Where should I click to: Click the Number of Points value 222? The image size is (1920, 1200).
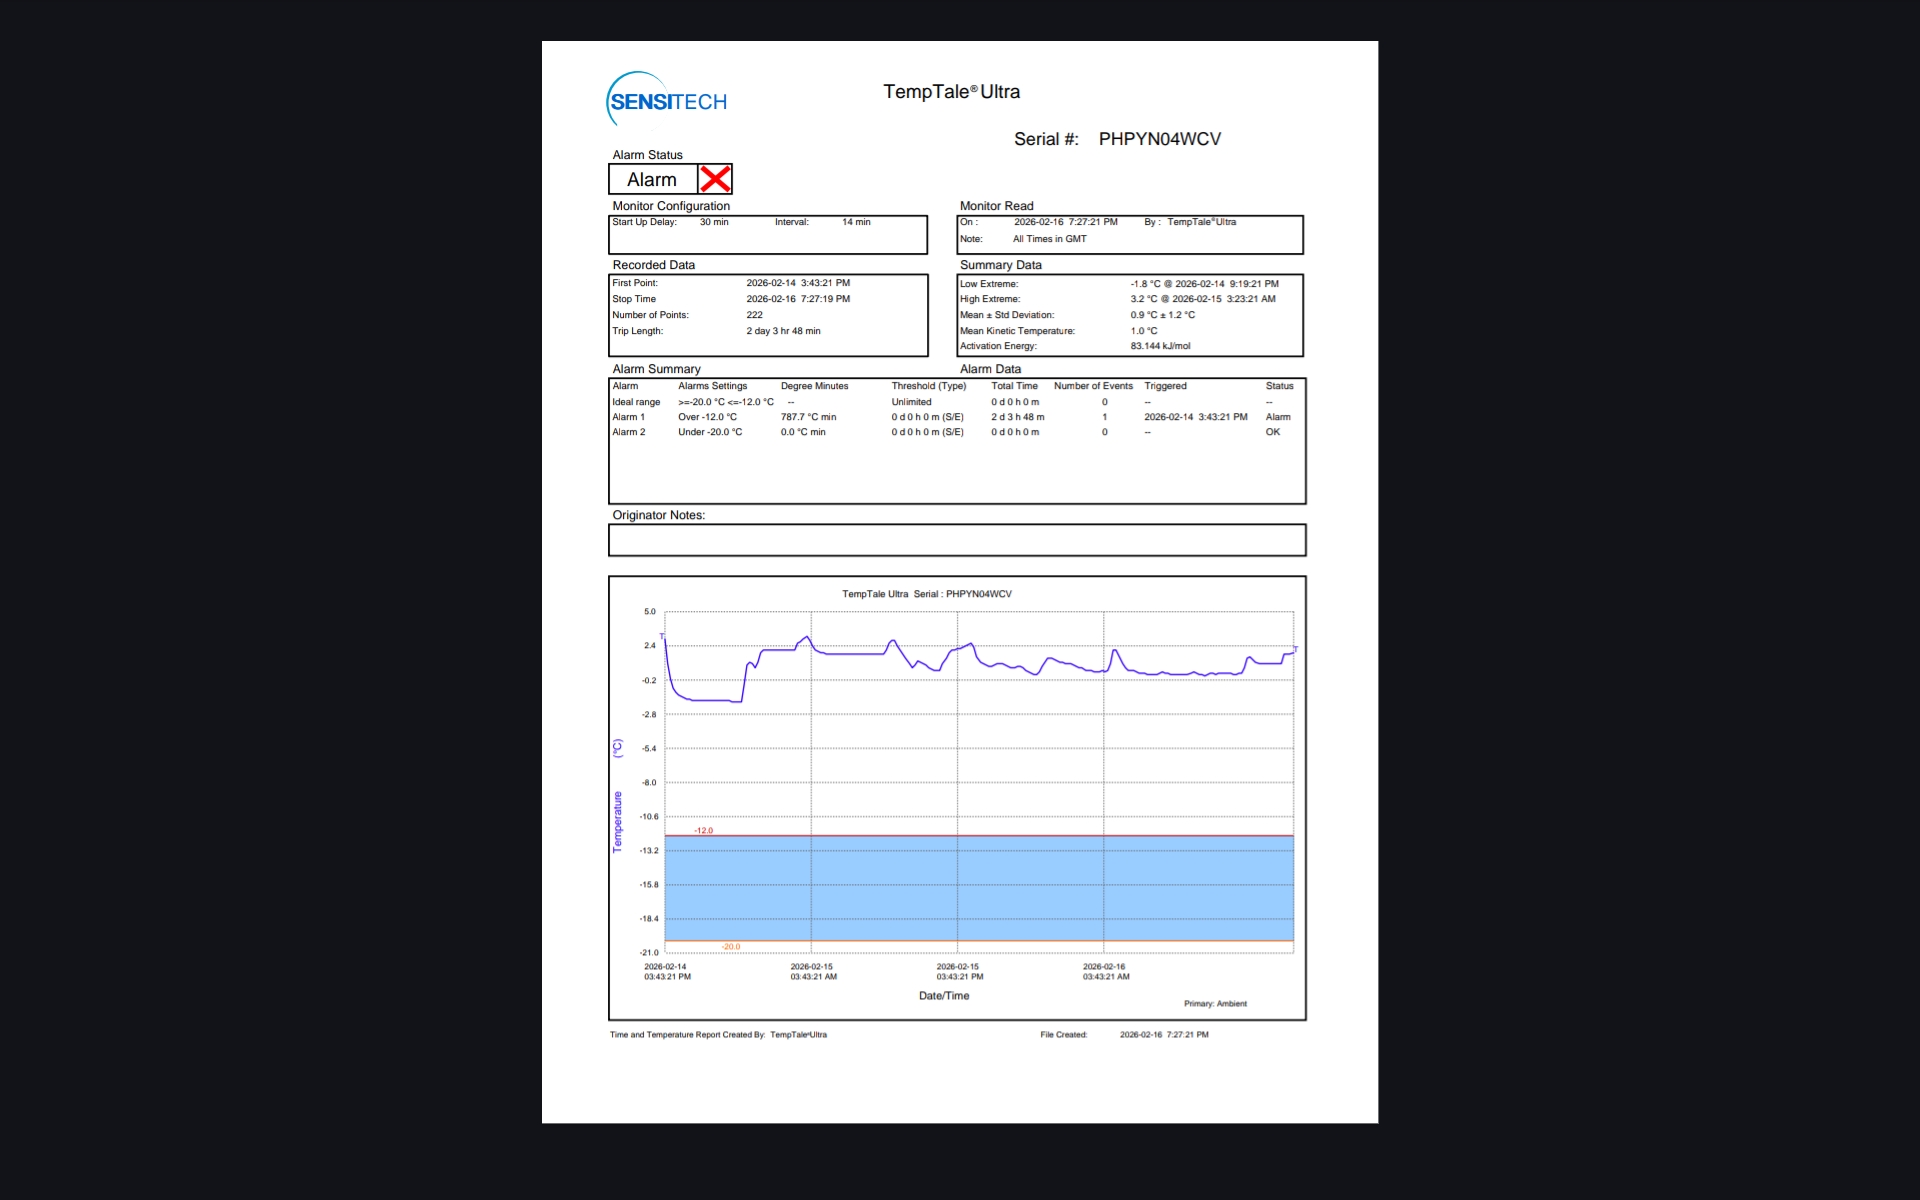[754, 315]
